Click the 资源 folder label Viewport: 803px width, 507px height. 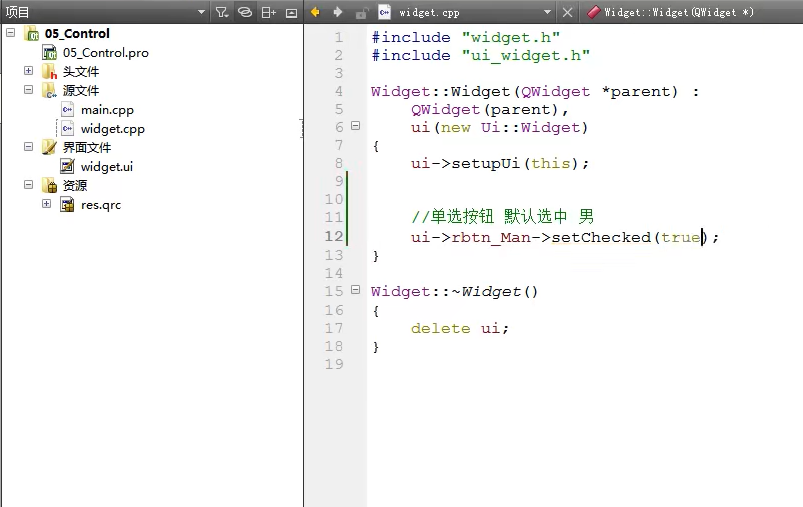[x=75, y=185]
